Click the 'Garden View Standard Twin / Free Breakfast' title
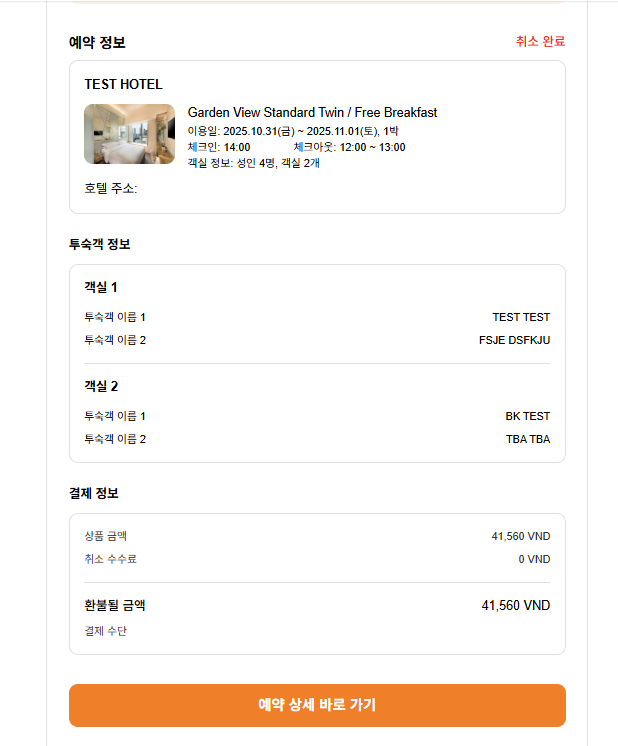This screenshot has height=746, width=618. click(x=312, y=113)
